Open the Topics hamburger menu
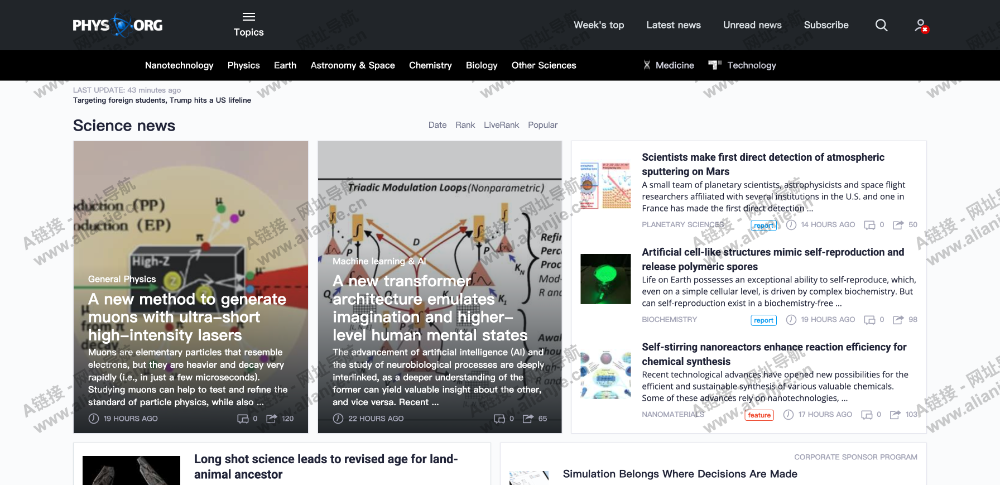Image resolution: width=1000 pixels, height=485 pixels. 249,24
